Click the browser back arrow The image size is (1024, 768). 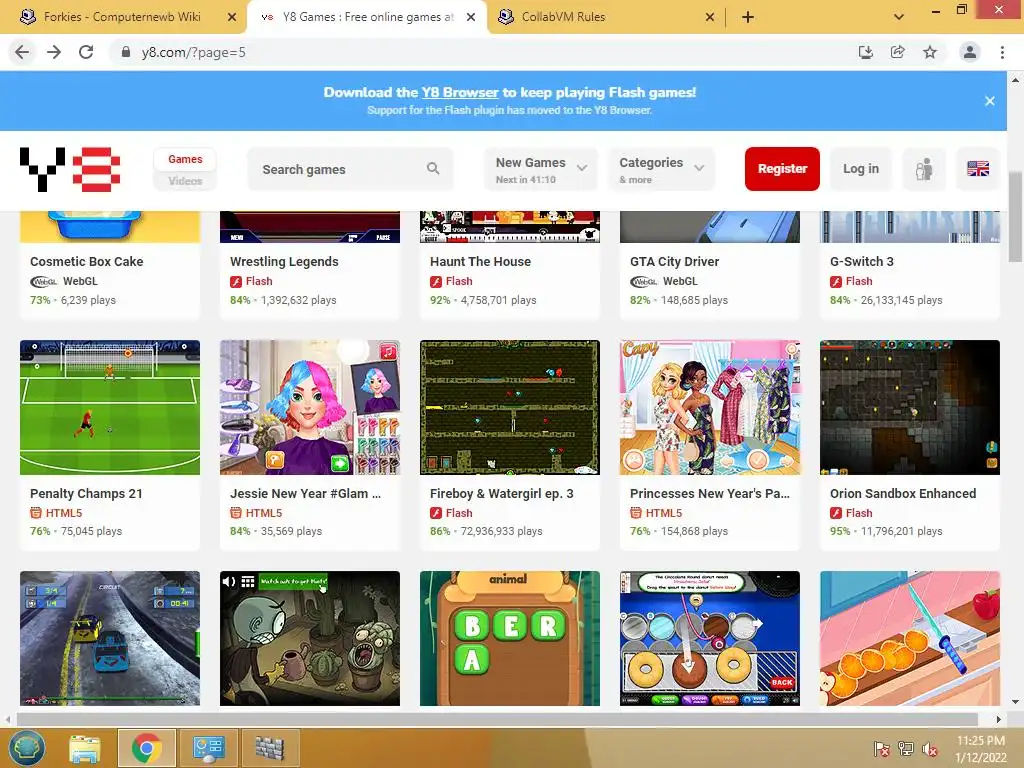pyautogui.click(x=22, y=52)
